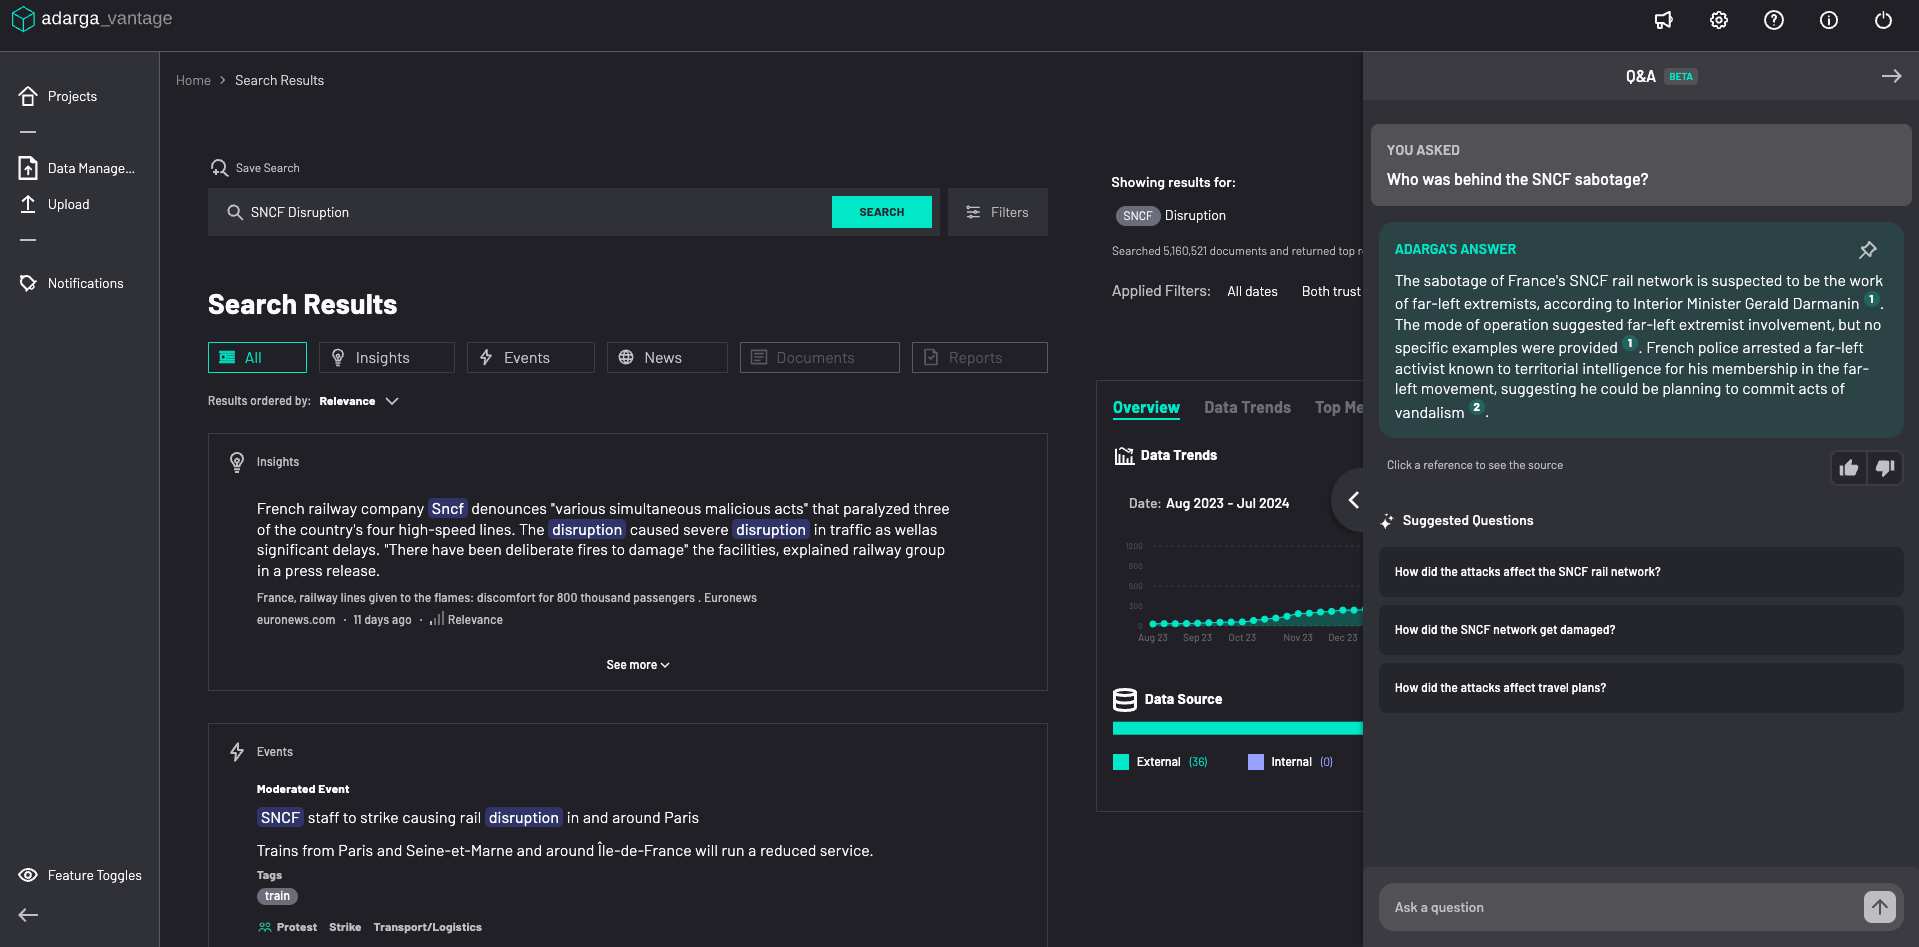Select the All results tab
Viewport: 1919px width, 947px height.
257,358
